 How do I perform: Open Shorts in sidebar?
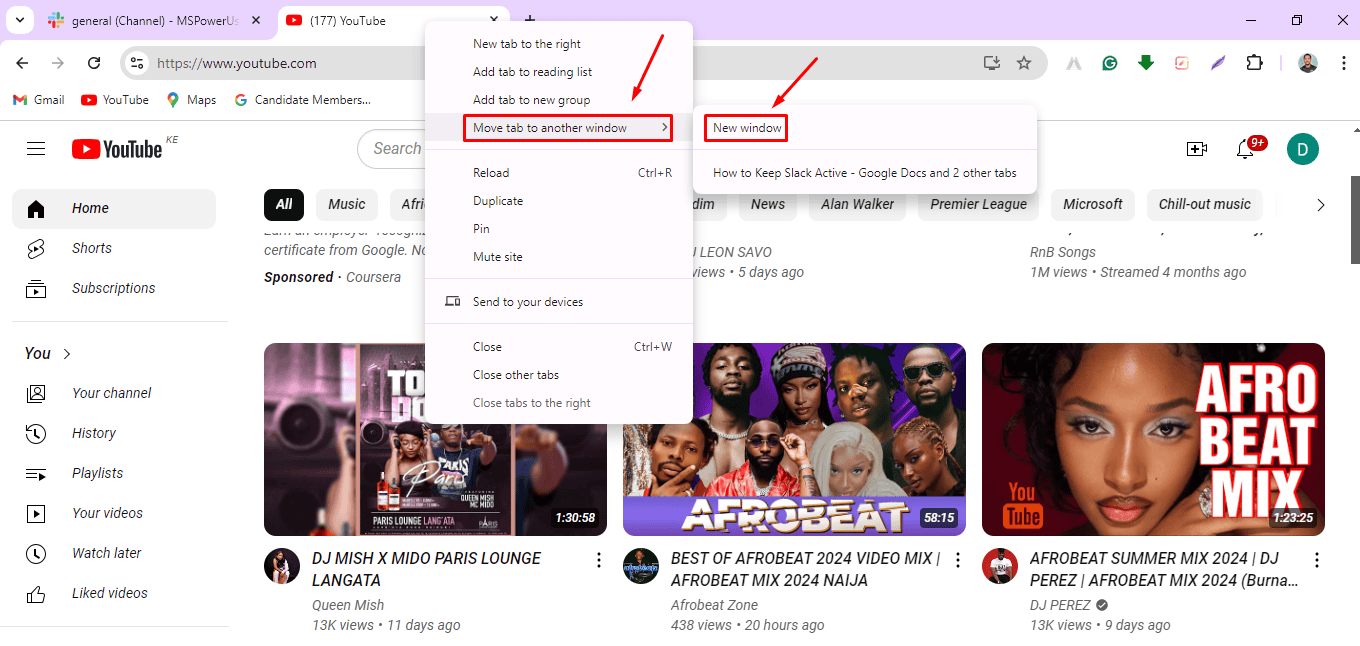click(x=114, y=248)
